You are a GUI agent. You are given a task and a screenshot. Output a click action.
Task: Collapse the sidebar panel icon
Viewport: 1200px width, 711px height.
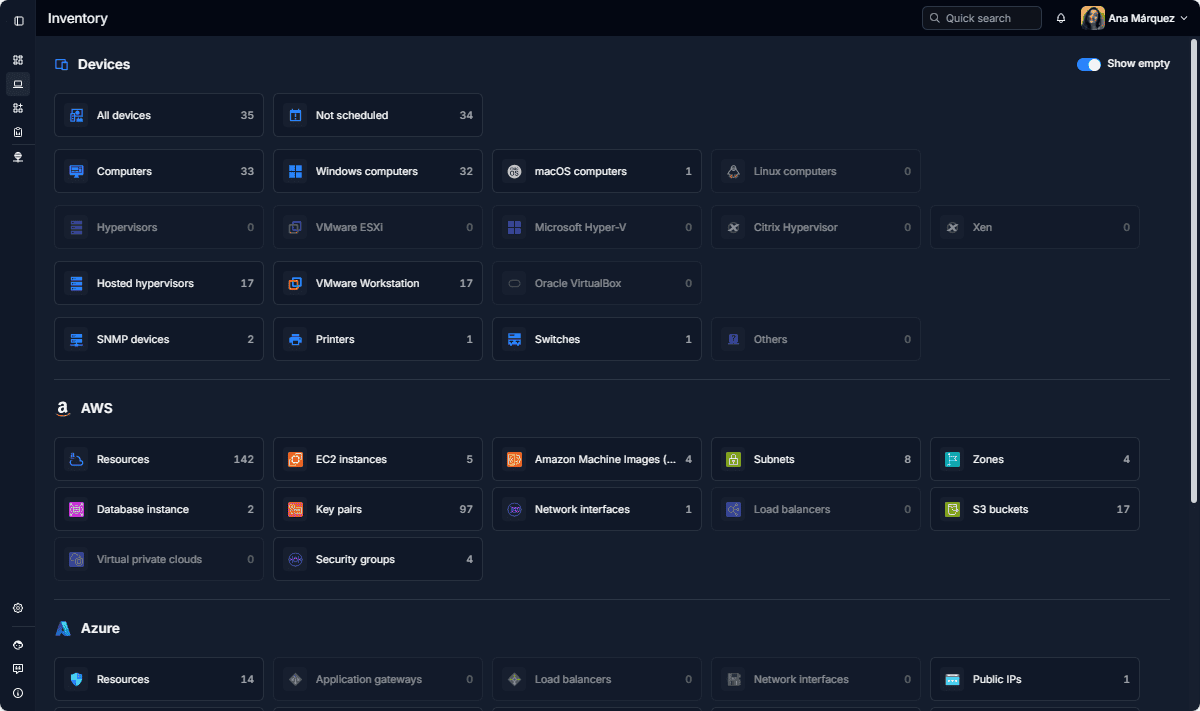(18, 20)
